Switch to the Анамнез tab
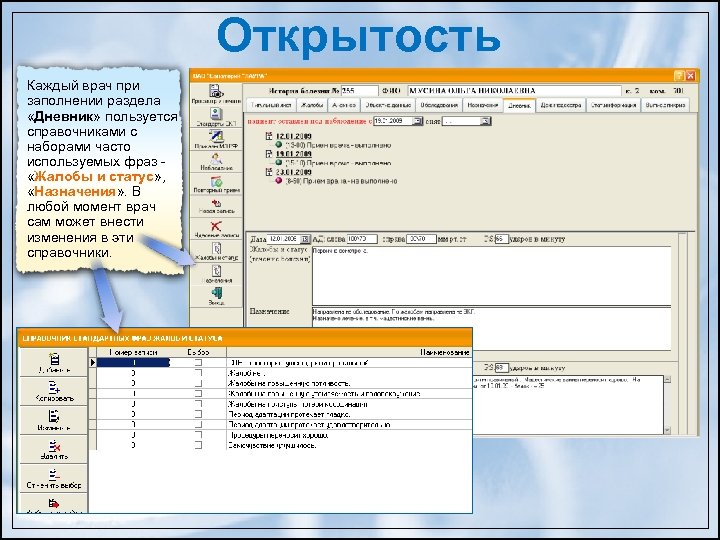This screenshot has height=540, width=720. coord(344,105)
